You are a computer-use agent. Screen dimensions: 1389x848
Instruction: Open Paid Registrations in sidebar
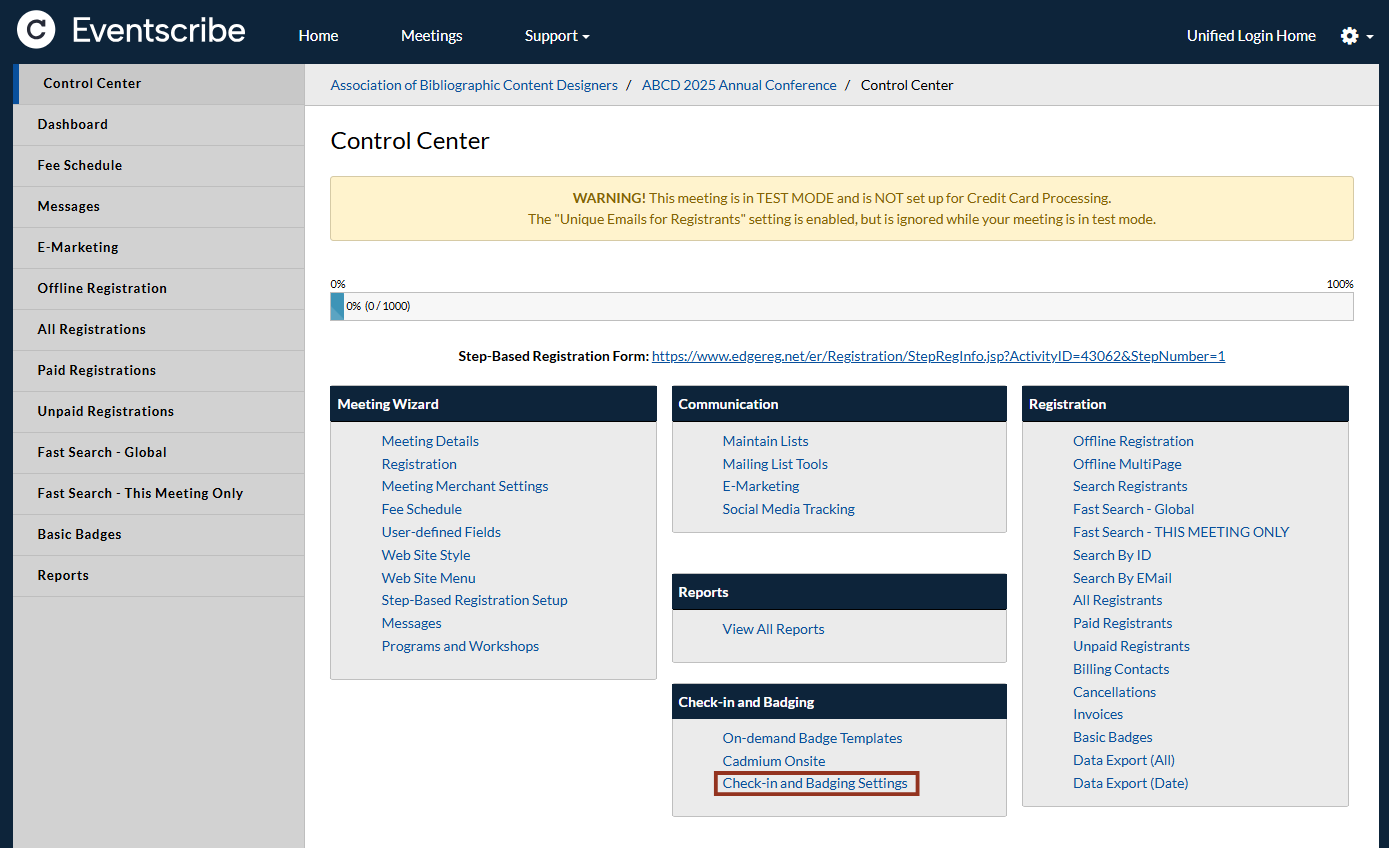tap(159, 371)
